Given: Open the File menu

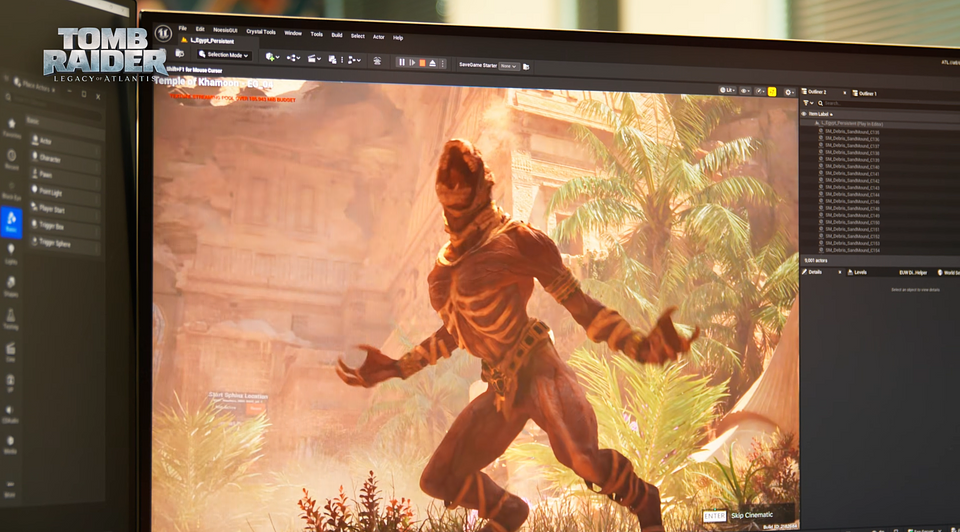Looking at the screenshot, I should click(182, 28).
